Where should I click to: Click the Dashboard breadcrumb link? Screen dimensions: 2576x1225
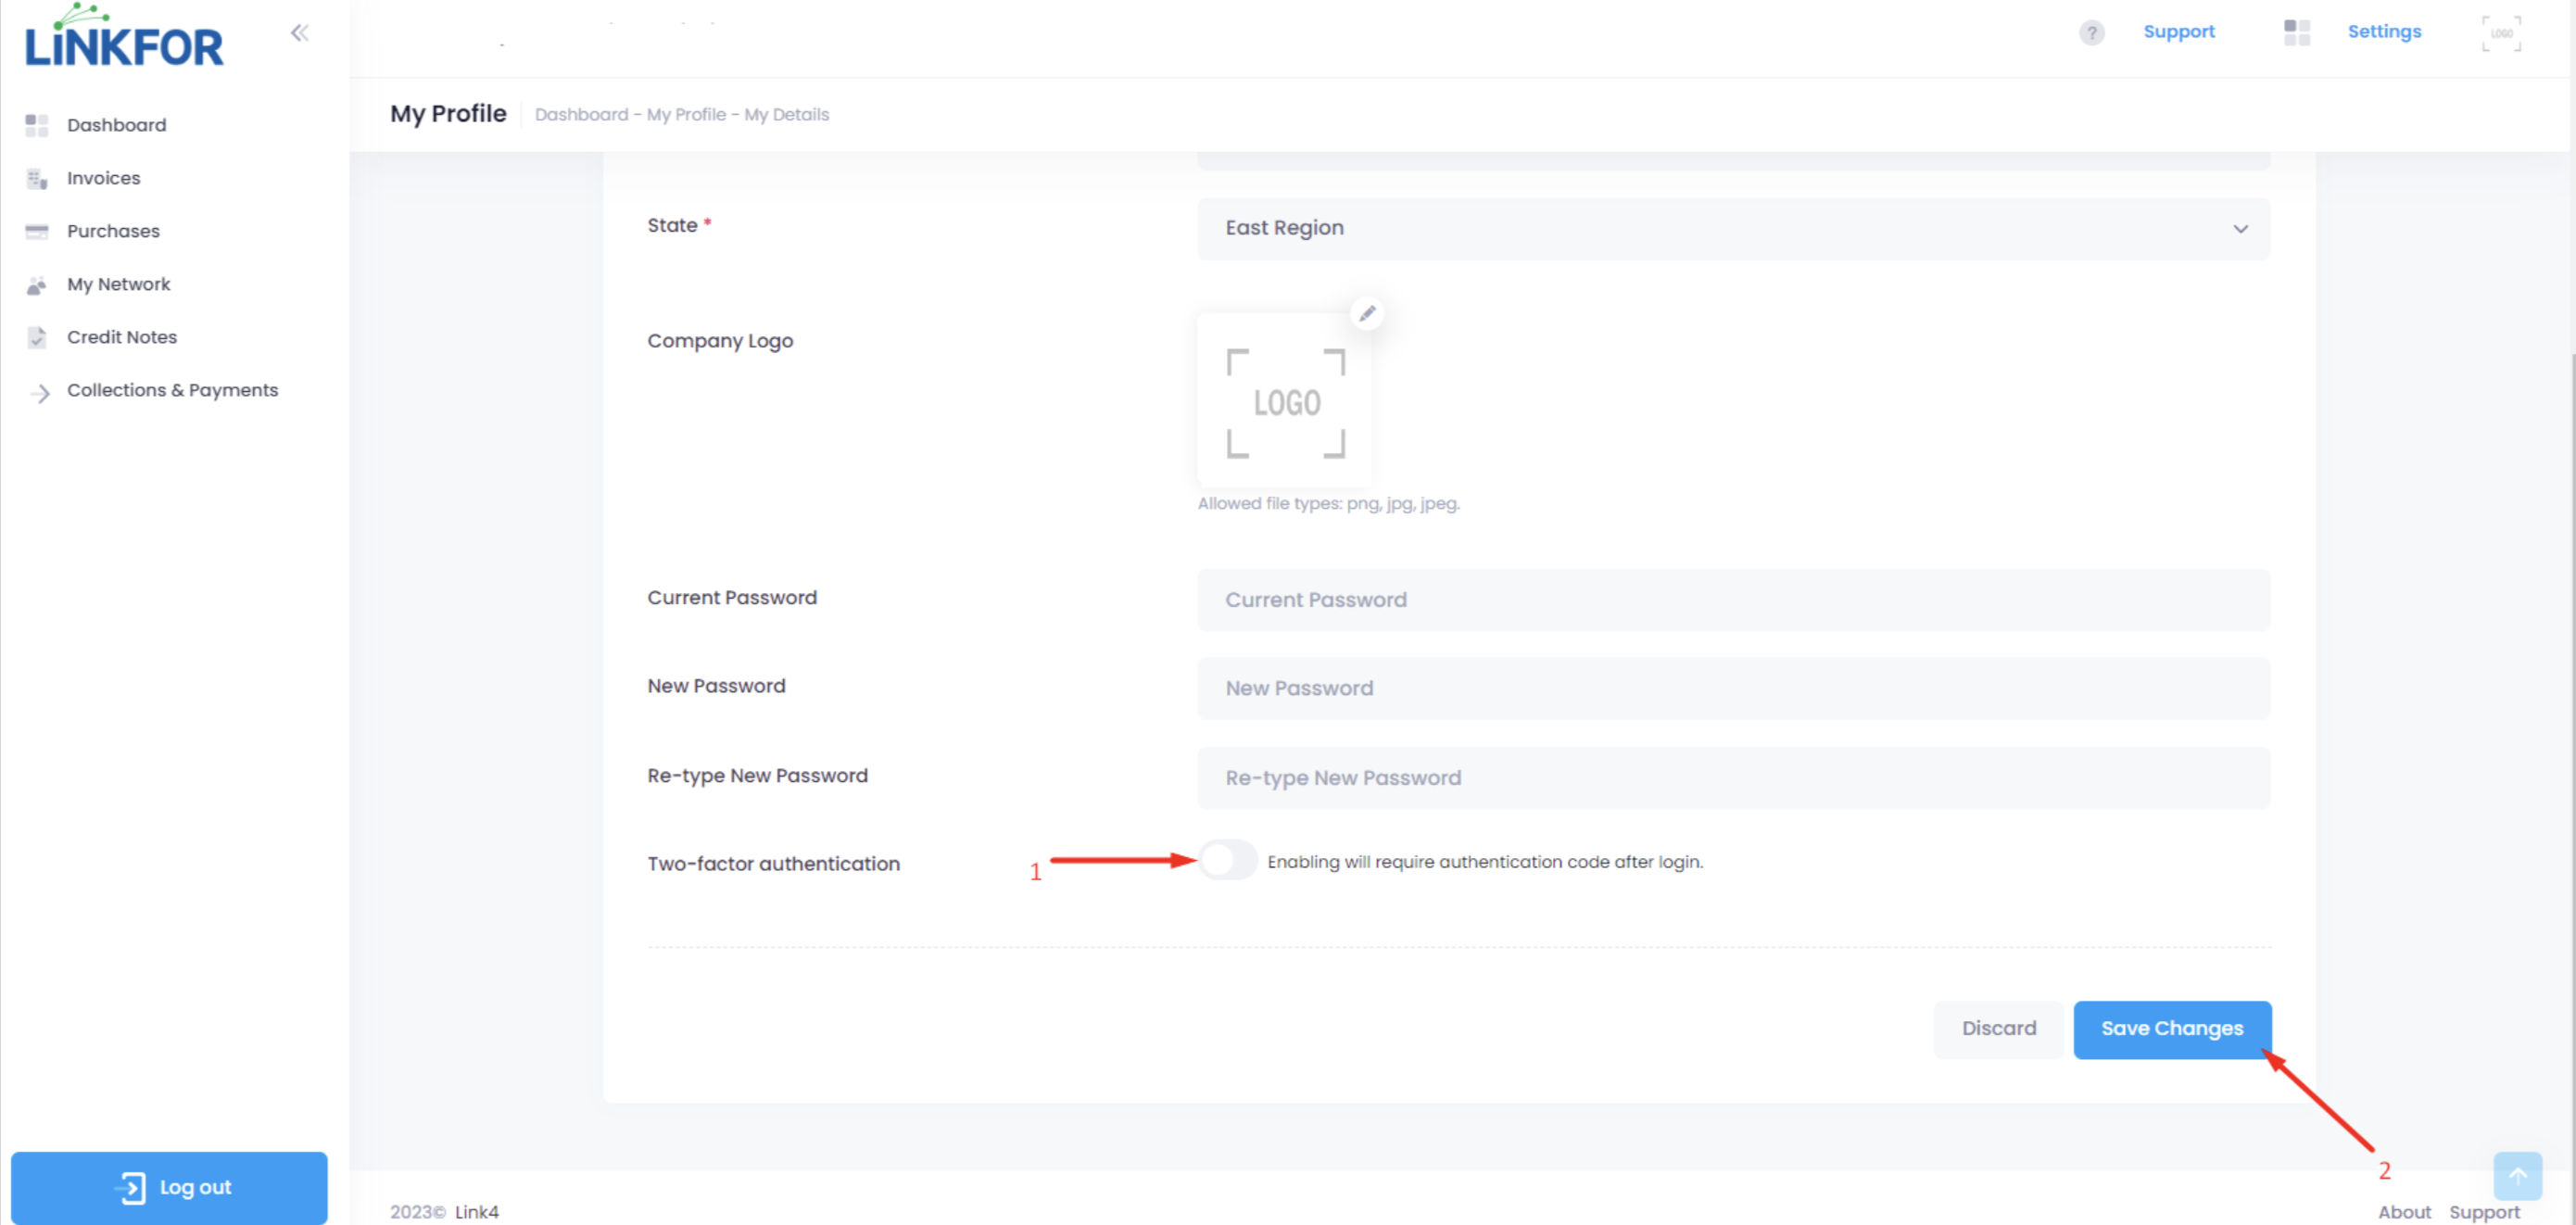pyautogui.click(x=581, y=114)
